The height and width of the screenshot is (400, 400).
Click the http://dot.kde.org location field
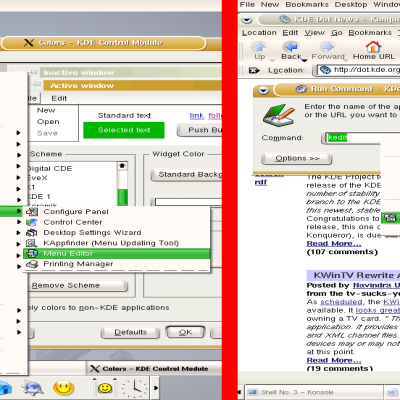tap(358, 70)
